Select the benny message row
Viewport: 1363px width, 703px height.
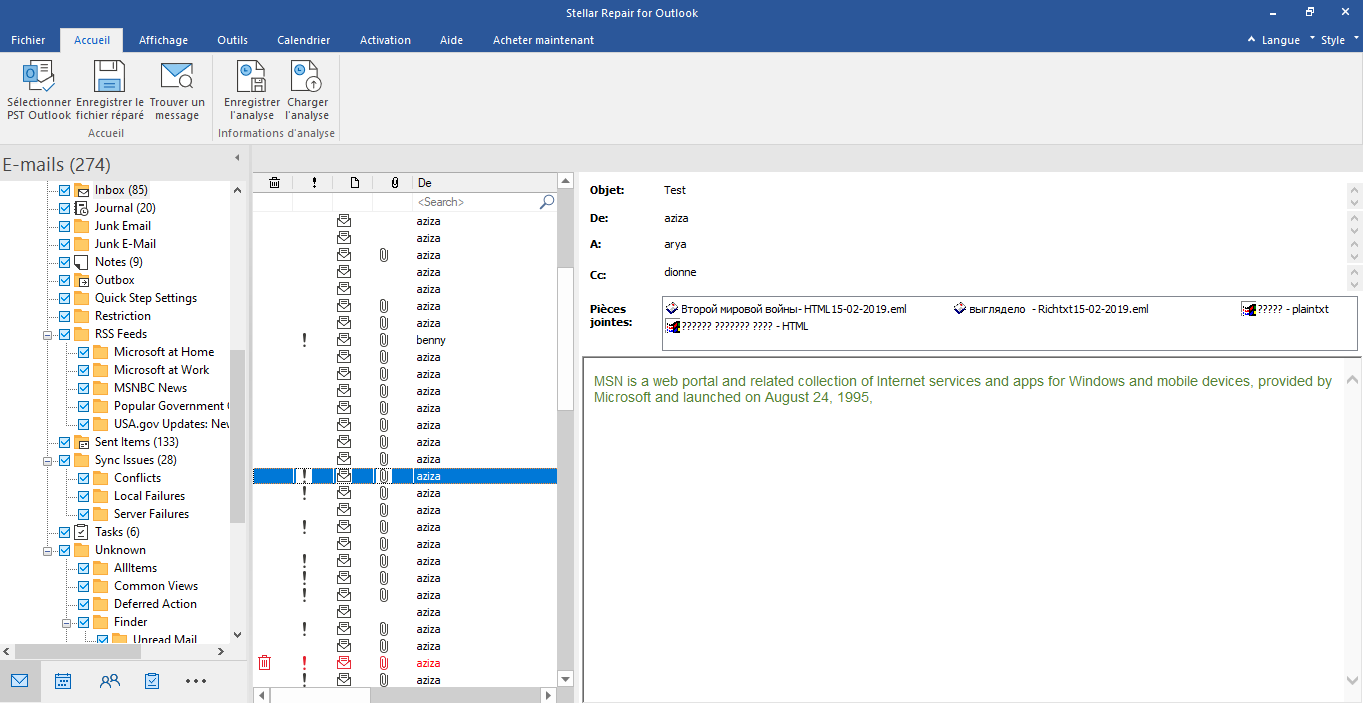click(x=404, y=340)
